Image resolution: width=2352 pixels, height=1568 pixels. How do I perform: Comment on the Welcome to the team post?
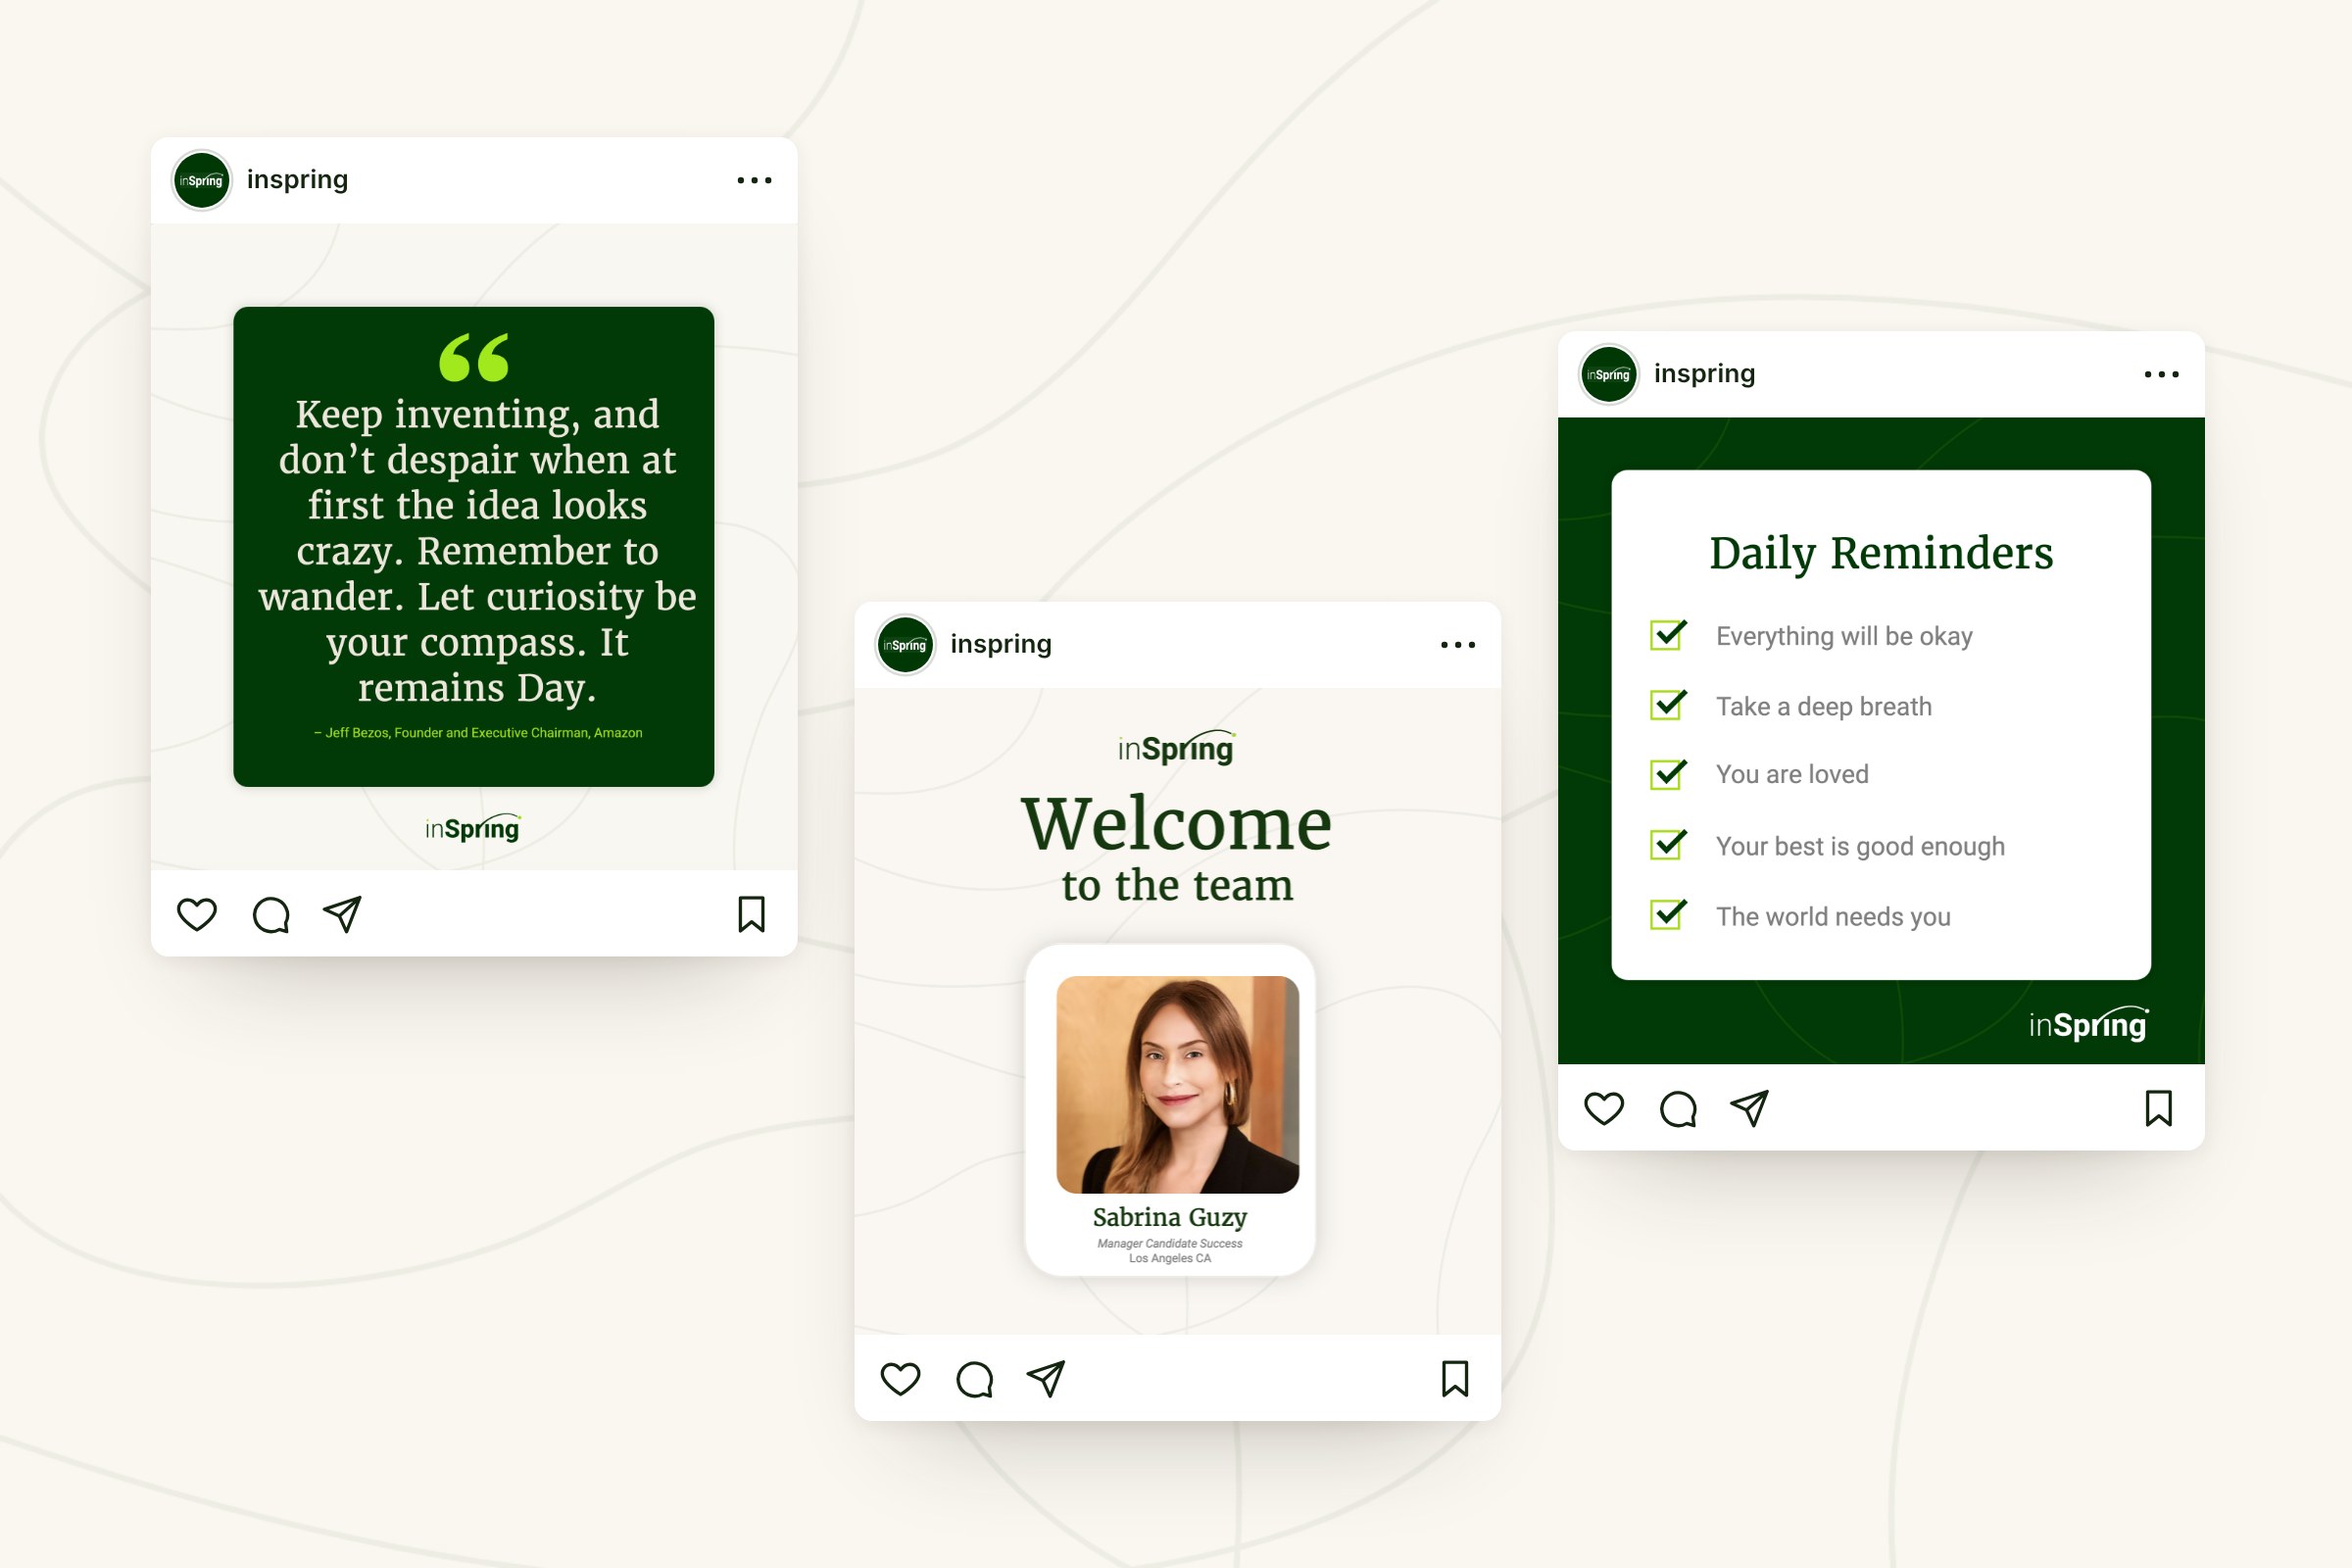click(974, 1379)
